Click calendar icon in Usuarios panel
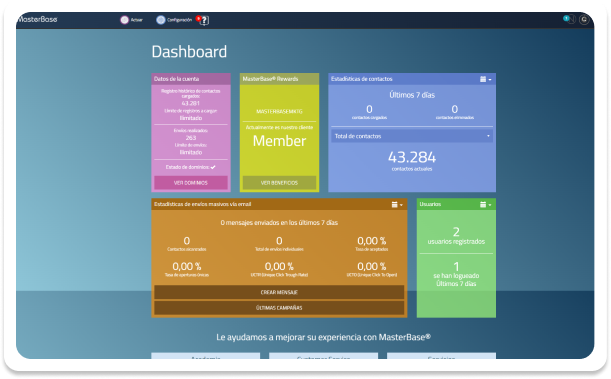 [x=483, y=204]
